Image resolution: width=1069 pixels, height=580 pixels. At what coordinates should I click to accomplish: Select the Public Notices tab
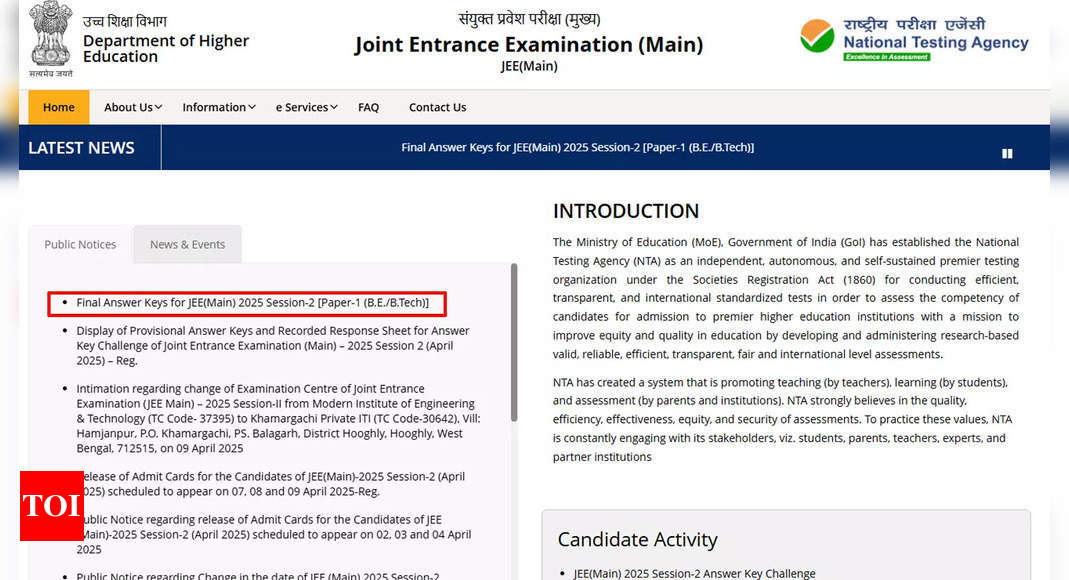pyautogui.click(x=80, y=244)
